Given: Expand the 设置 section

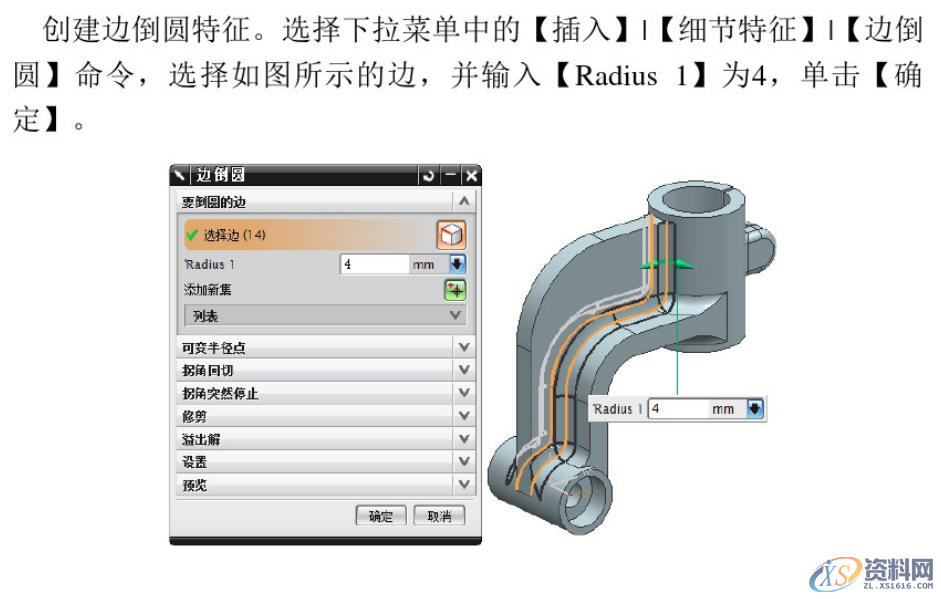Looking at the screenshot, I should (463, 462).
